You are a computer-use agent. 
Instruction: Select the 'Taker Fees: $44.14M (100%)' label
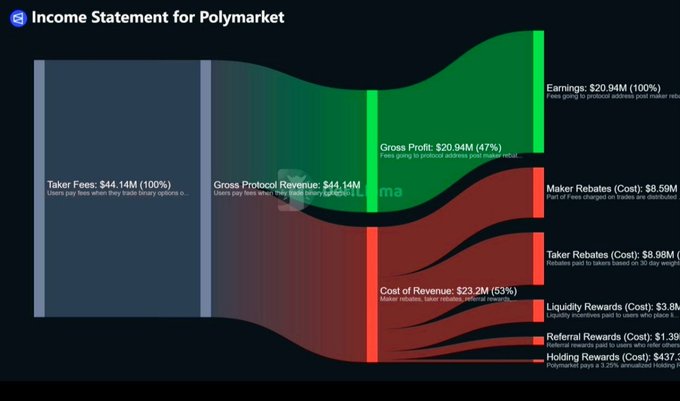click(x=109, y=185)
